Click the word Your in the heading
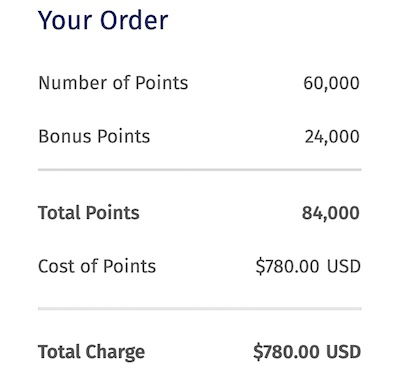This screenshot has height=370, width=400. pos(66,20)
